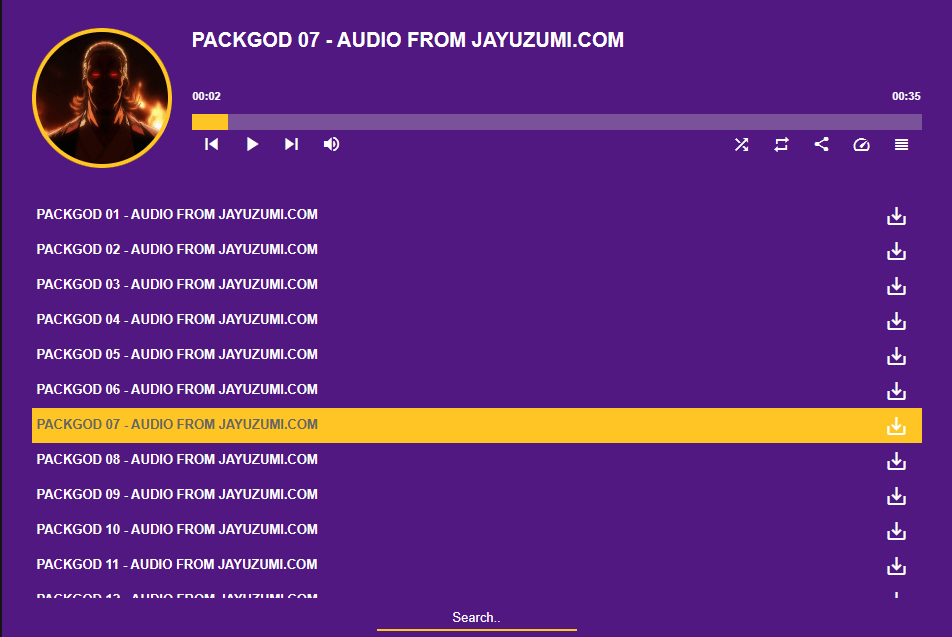Select the PACKGOD 09 track
952x637 pixels.
tap(176, 494)
